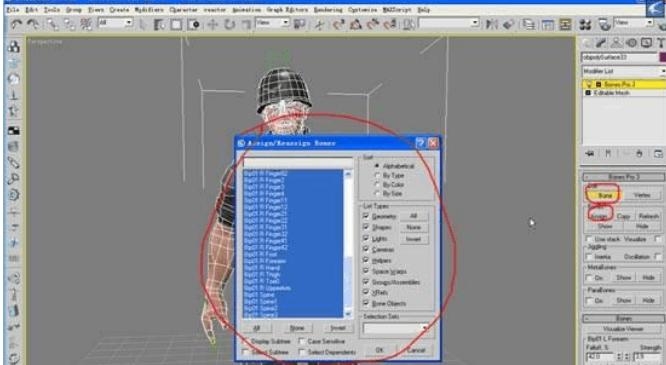The width and height of the screenshot is (666, 365).
Task: Switch to the Hierarchy command panel tab
Action: point(616,43)
